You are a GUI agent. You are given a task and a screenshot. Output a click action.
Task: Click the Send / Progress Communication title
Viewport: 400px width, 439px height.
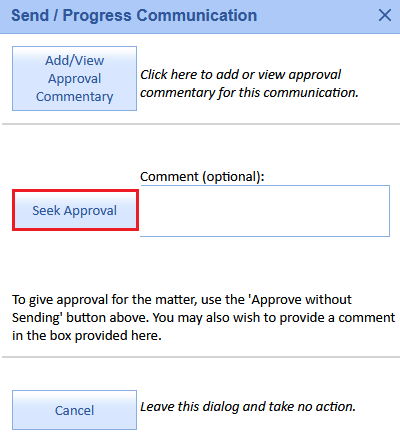(134, 16)
